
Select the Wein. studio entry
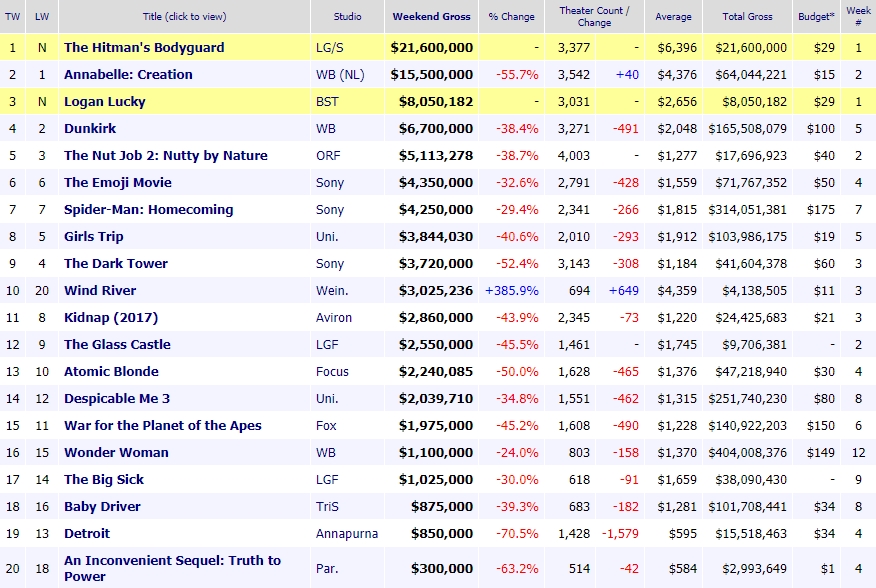click(x=332, y=291)
